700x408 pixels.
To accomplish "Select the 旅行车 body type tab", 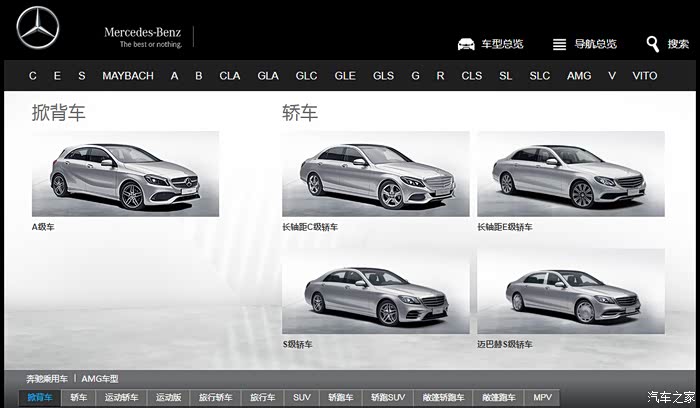I will (x=262, y=397).
